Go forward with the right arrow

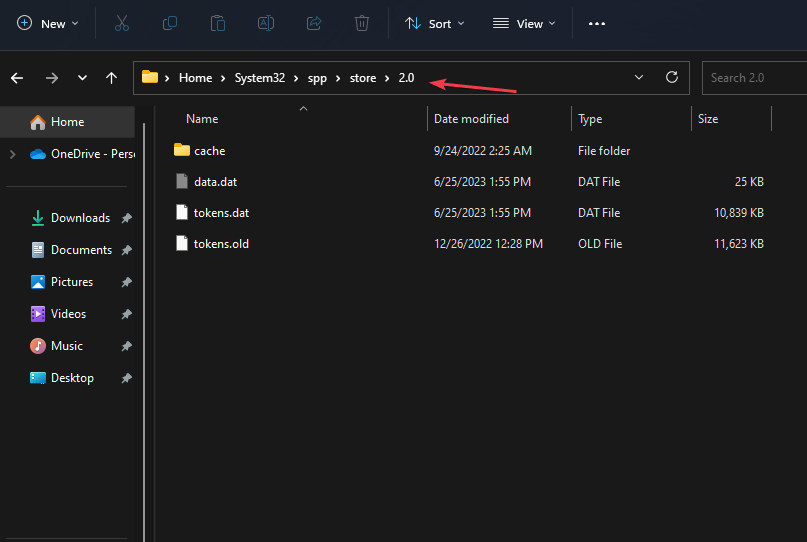point(51,78)
